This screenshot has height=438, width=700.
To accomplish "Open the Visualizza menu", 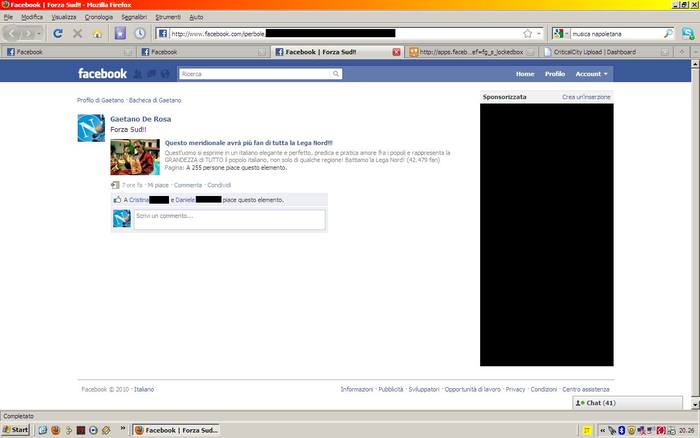I will (64, 17).
